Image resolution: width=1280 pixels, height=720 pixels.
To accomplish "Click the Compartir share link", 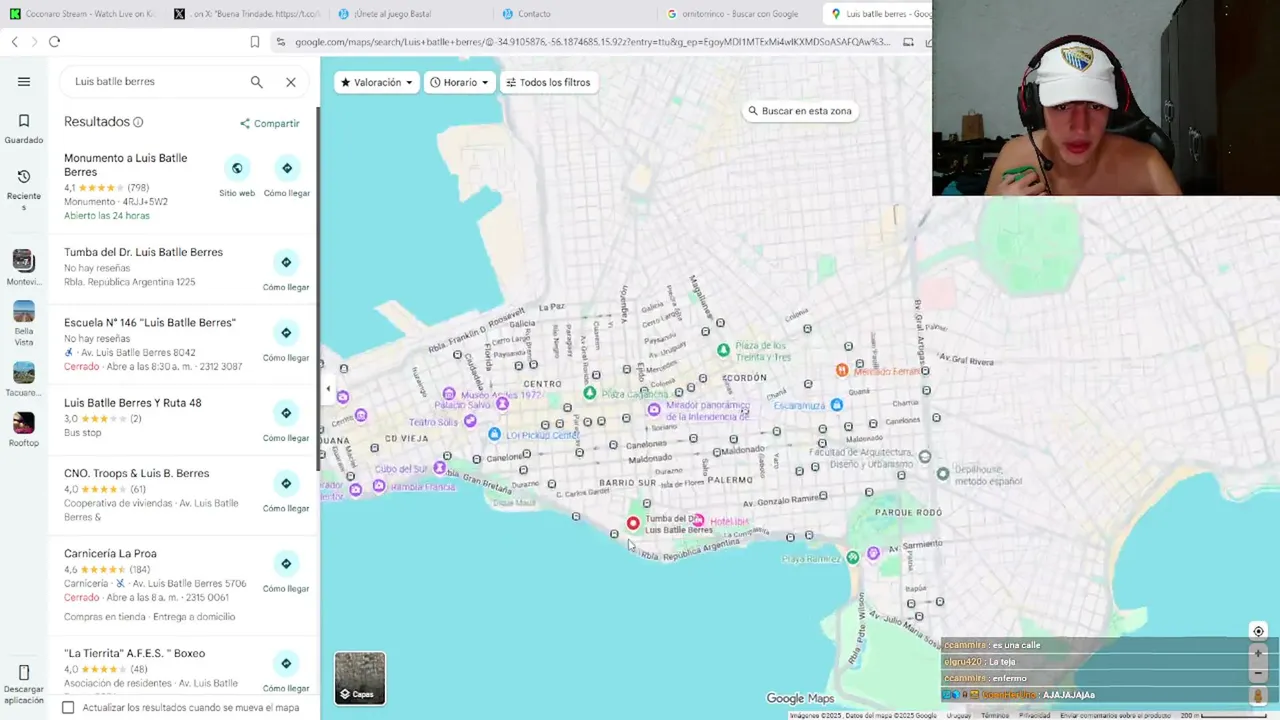I will click(269, 123).
